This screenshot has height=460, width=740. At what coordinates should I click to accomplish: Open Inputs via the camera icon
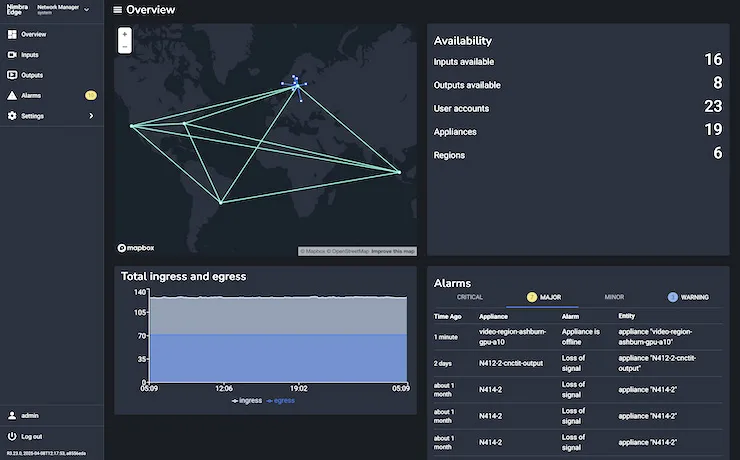coord(12,55)
